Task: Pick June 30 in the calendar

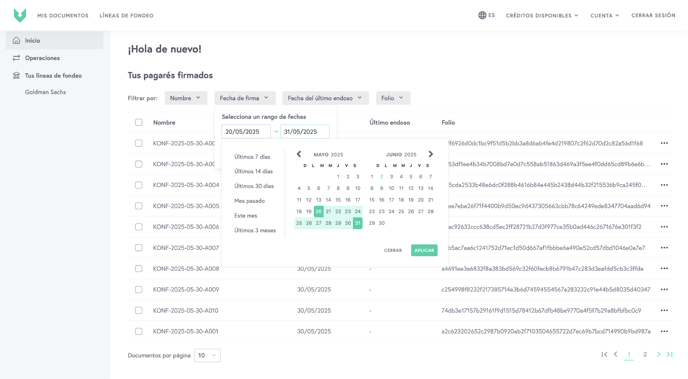Action: [x=382, y=223]
